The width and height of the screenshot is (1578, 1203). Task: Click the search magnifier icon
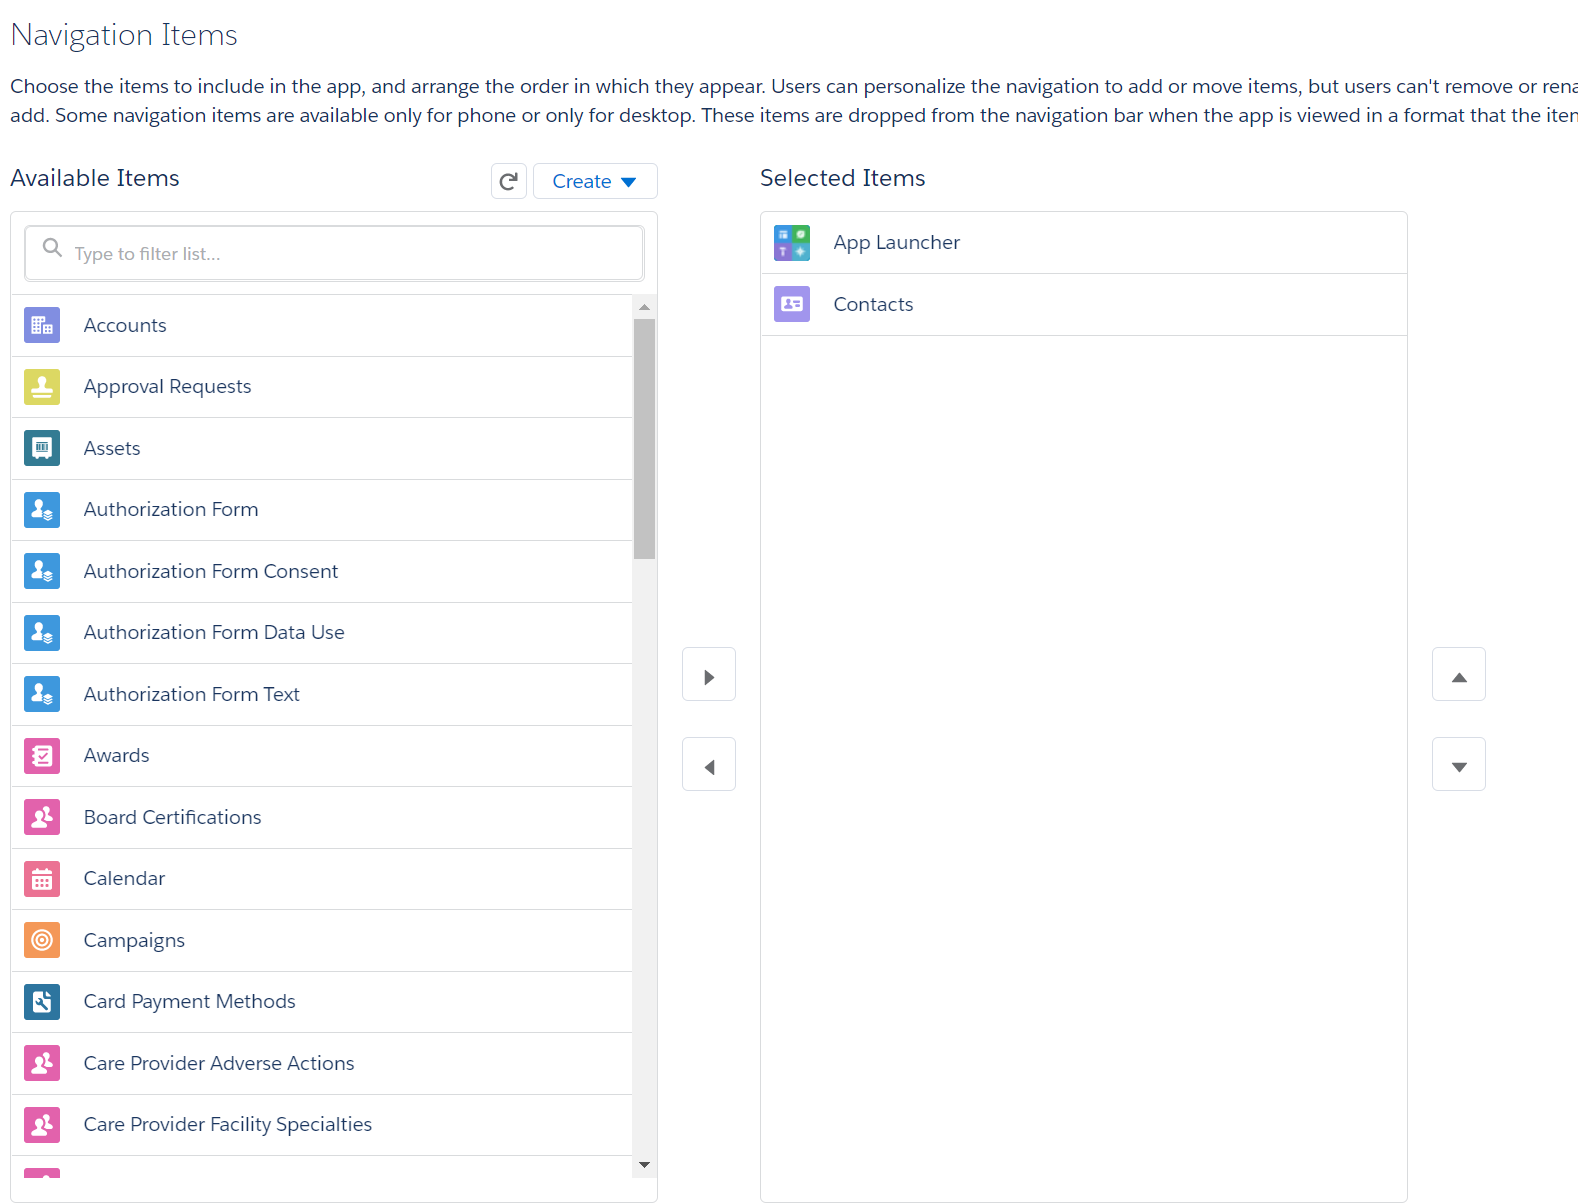coord(52,247)
